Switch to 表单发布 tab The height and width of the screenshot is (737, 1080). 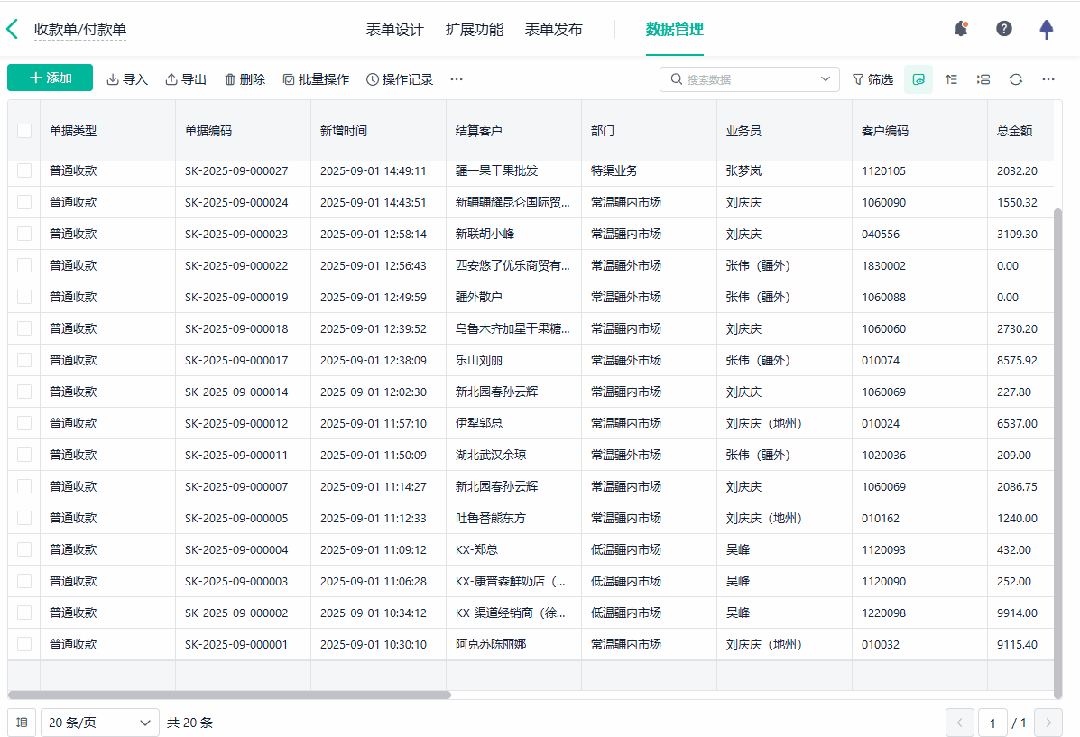(x=554, y=30)
